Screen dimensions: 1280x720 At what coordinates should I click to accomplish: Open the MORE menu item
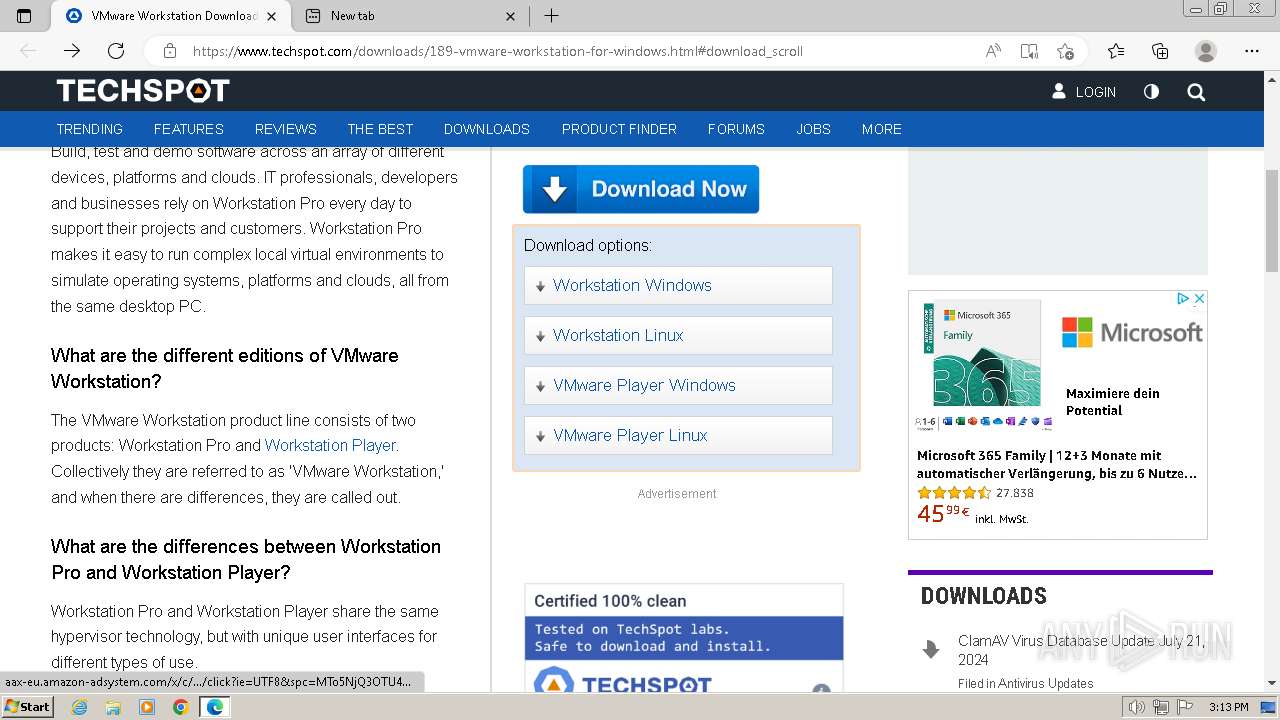click(882, 129)
